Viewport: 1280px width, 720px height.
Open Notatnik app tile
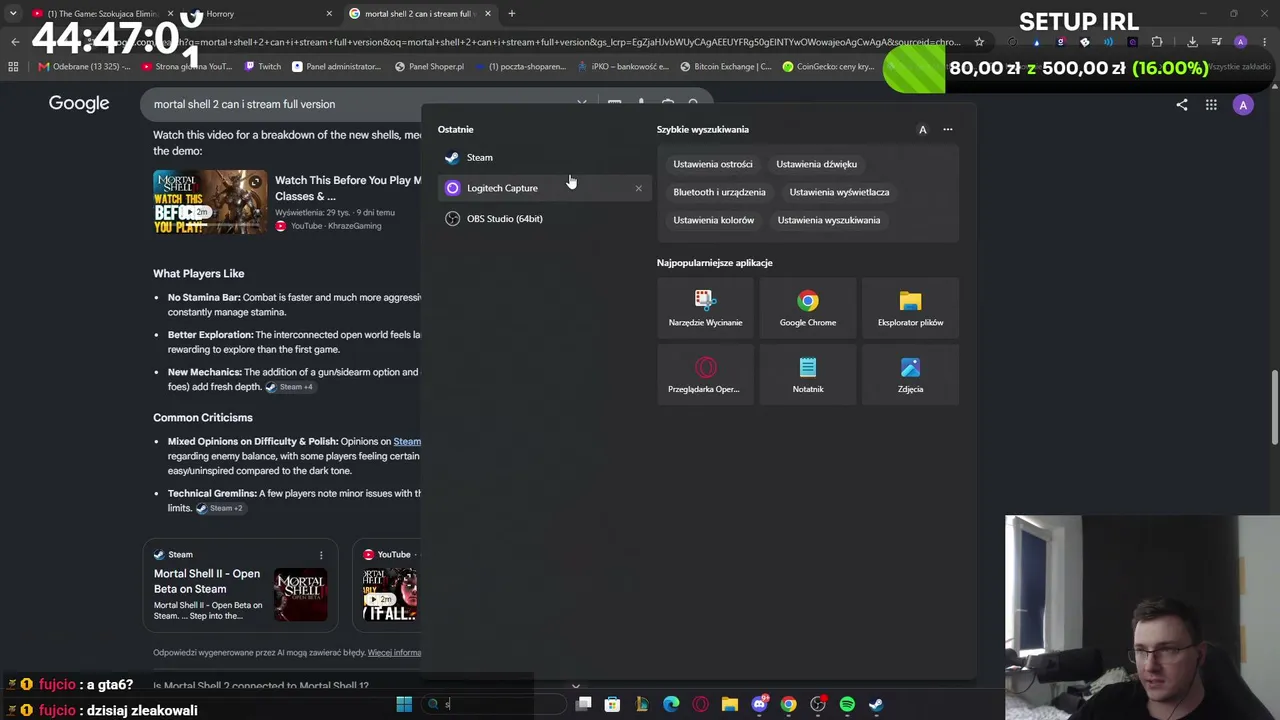point(808,374)
